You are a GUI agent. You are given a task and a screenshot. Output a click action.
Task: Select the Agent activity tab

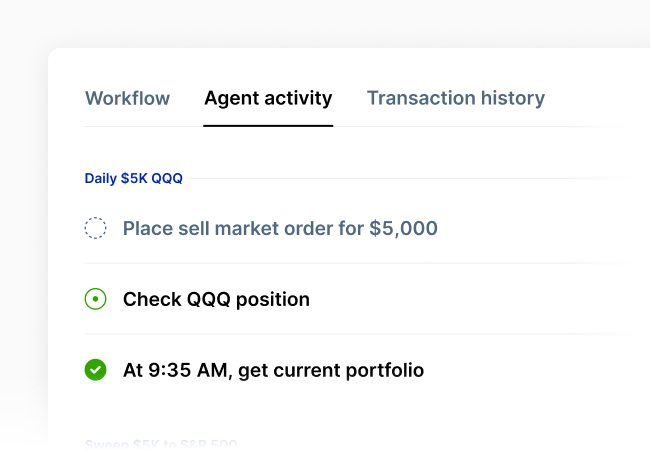click(268, 98)
